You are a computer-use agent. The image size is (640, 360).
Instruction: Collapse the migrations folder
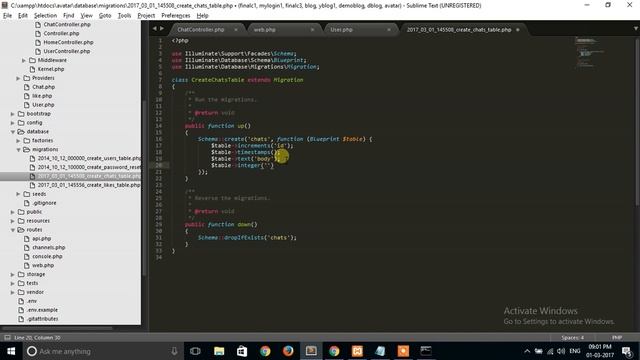pos(18,149)
